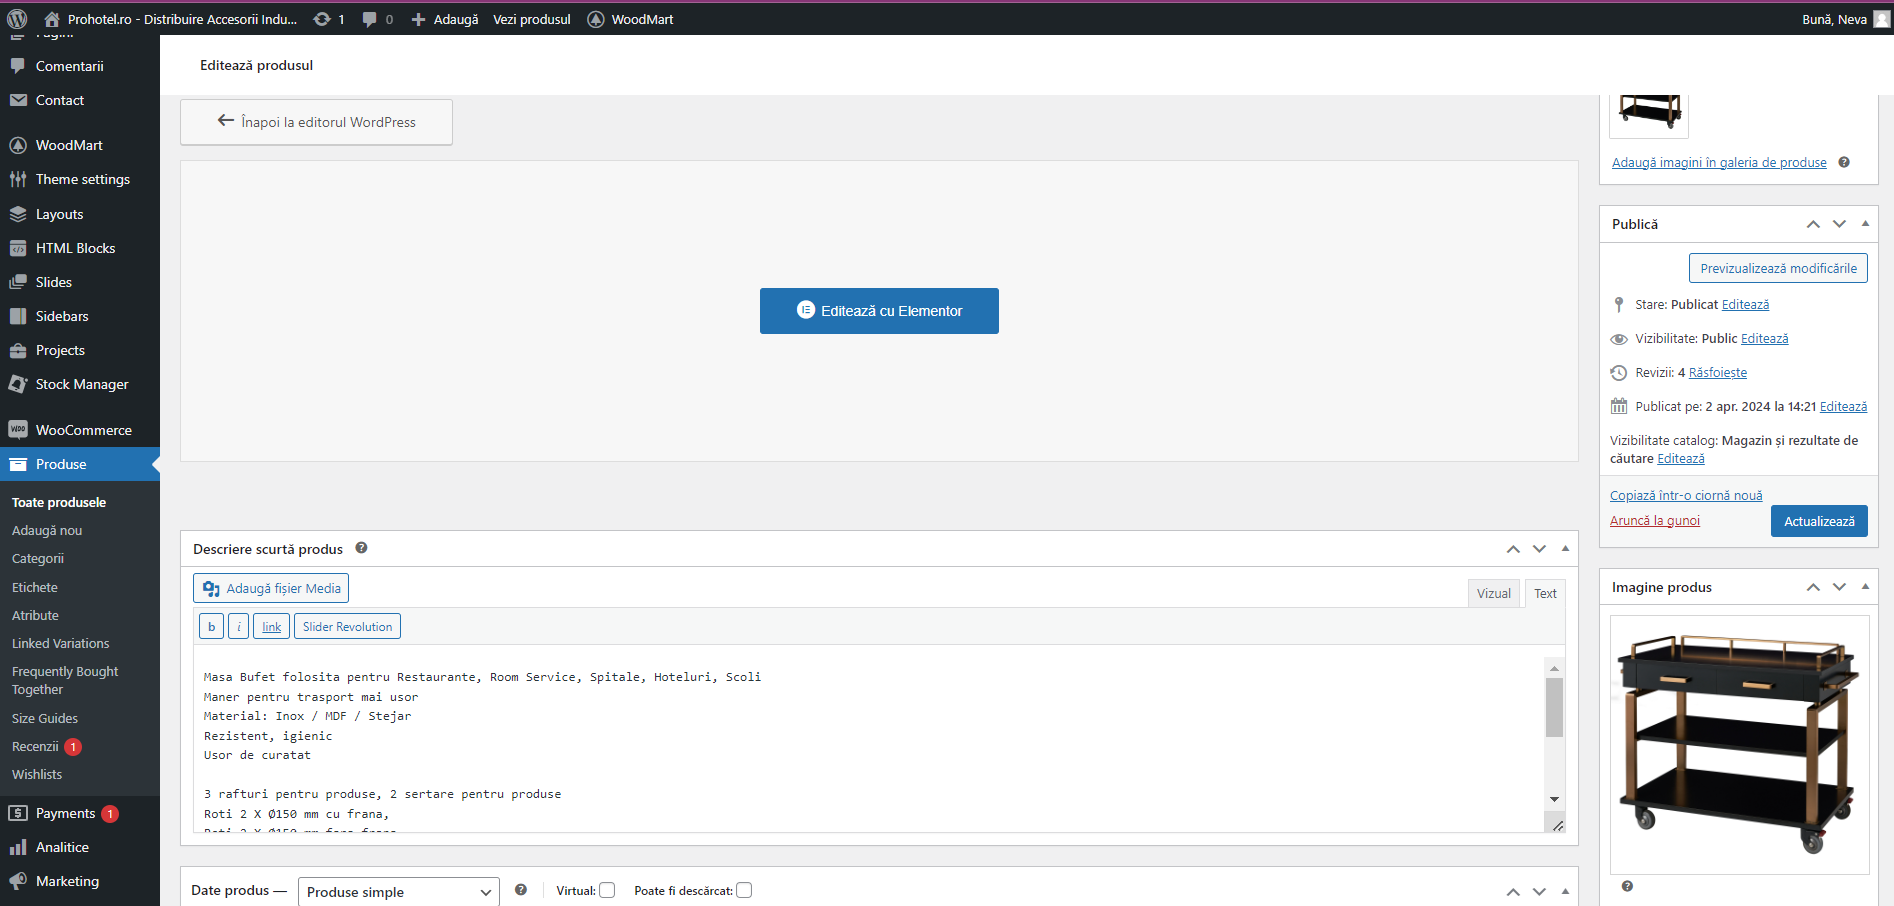Image resolution: width=1894 pixels, height=906 pixels.
Task: Open the WoodMart sidebar item
Action: (x=69, y=145)
